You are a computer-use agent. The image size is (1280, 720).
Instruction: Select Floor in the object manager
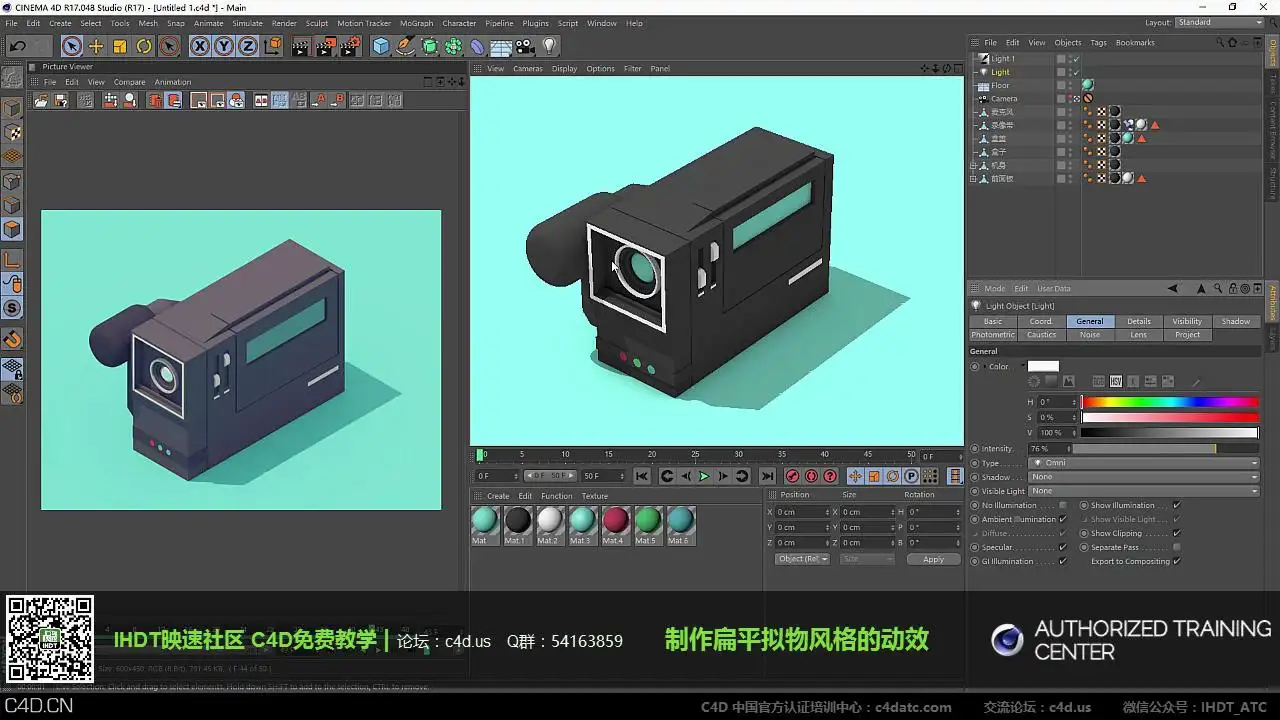pos(1000,86)
